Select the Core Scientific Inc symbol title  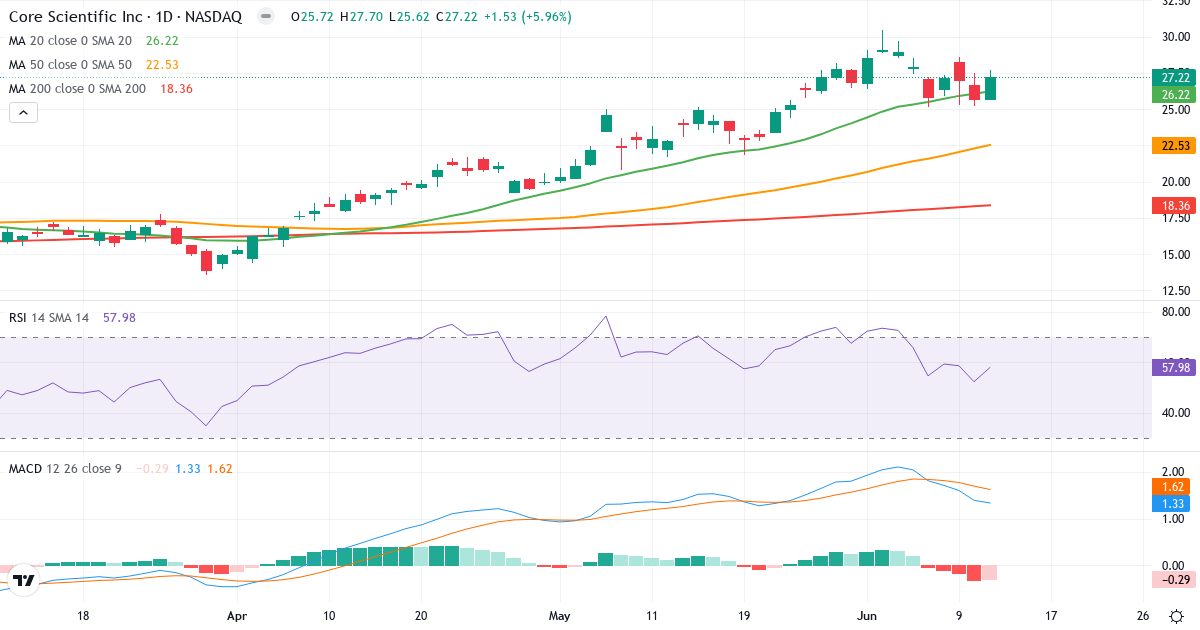pyautogui.click(x=125, y=17)
